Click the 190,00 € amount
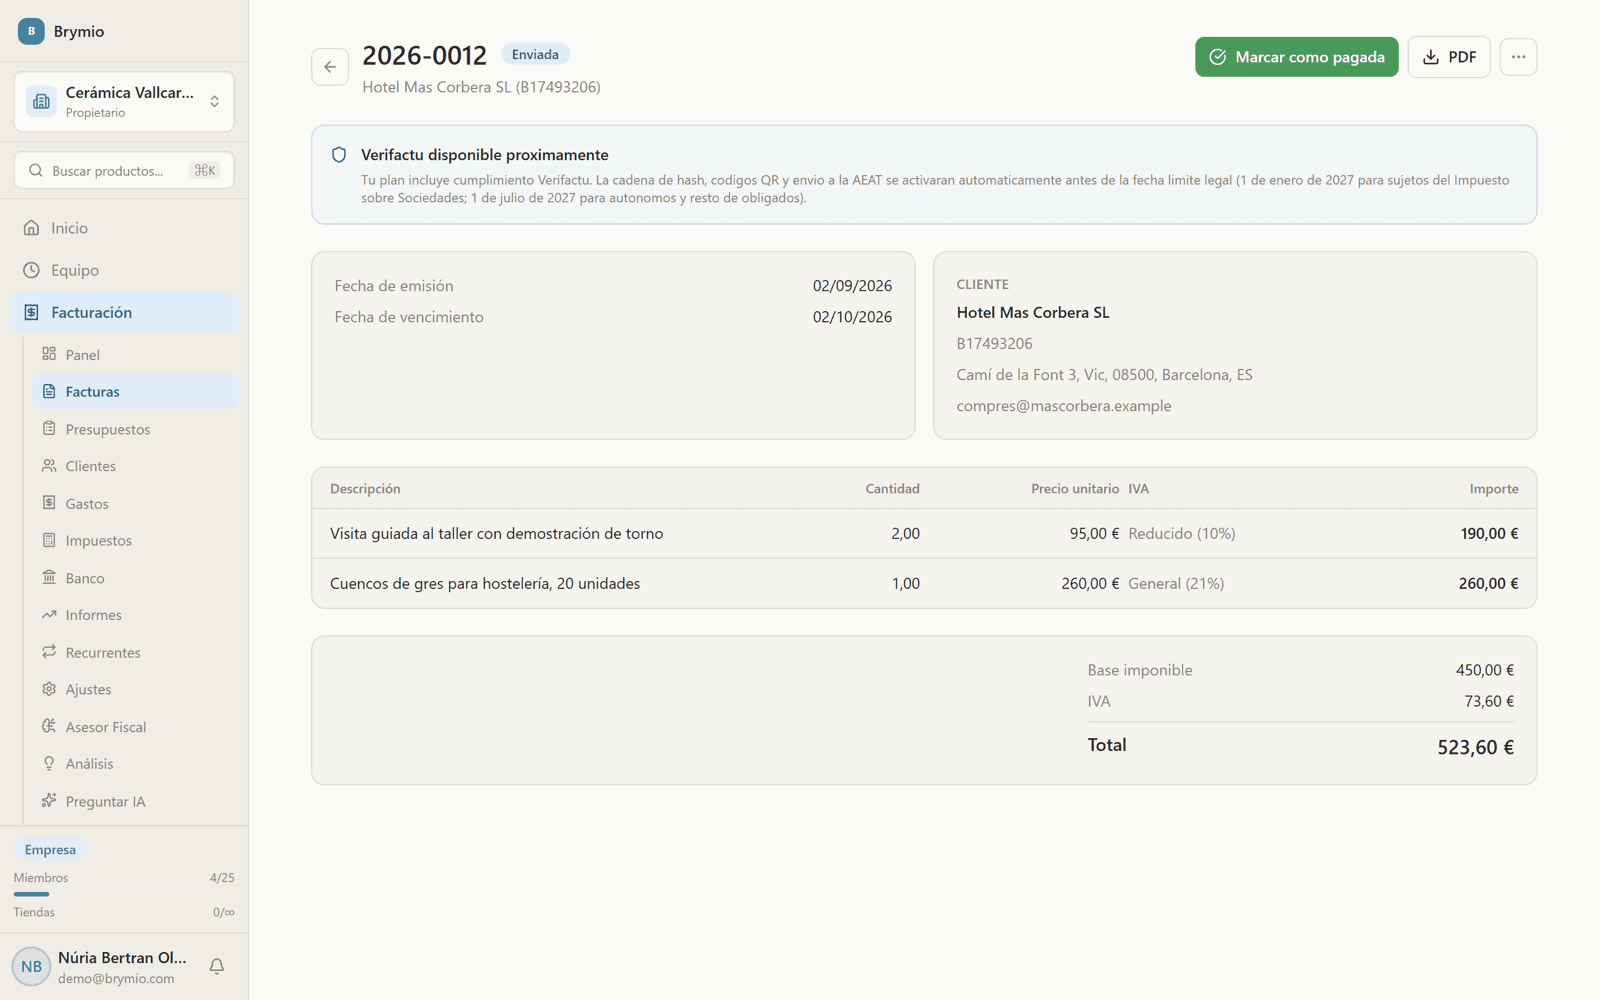The width and height of the screenshot is (1600, 1000). 1489,533
